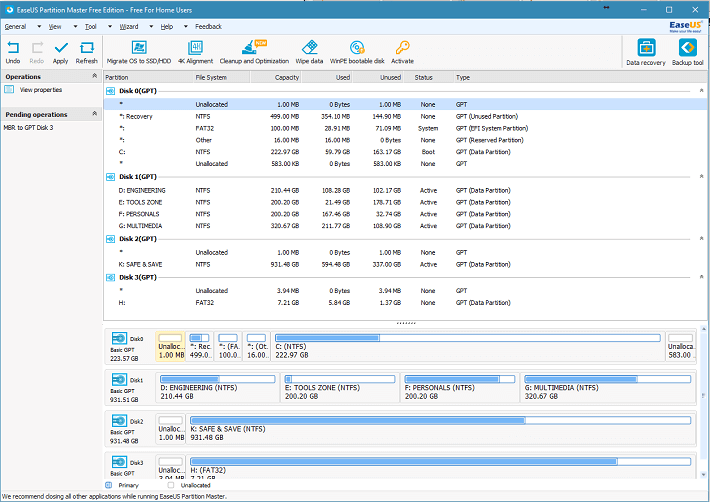Click the Activate key icon
The width and height of the screenshot is (710, 502).
[x=402, y=48]
